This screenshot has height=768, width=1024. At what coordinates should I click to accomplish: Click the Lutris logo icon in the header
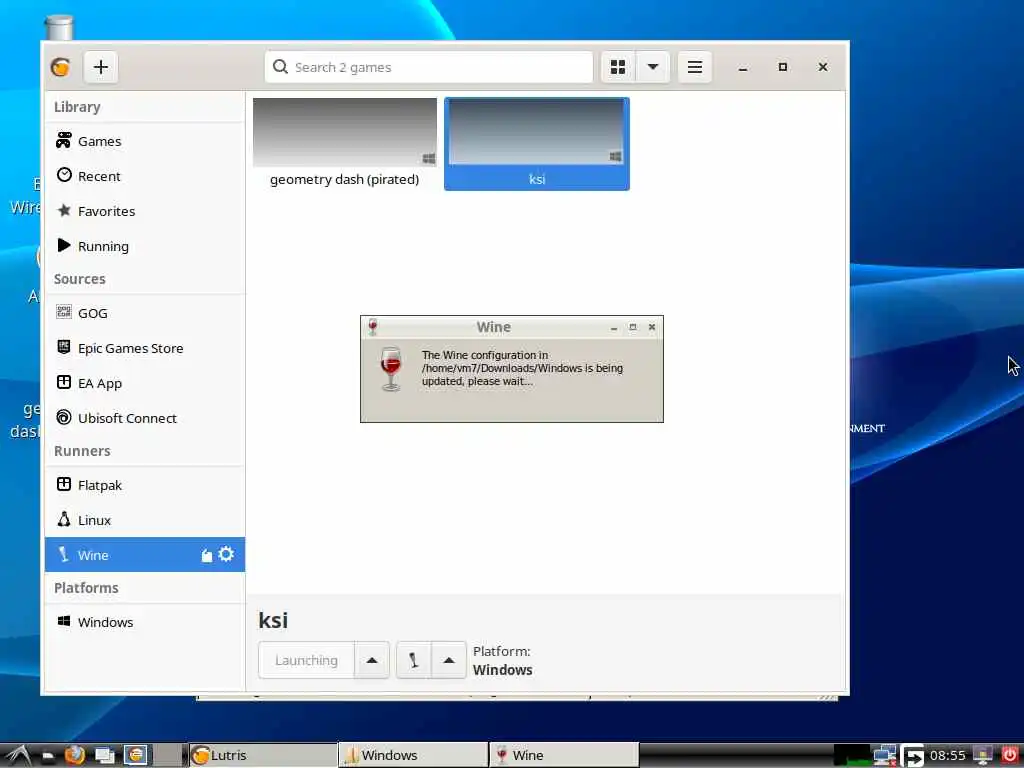[61, 67]
